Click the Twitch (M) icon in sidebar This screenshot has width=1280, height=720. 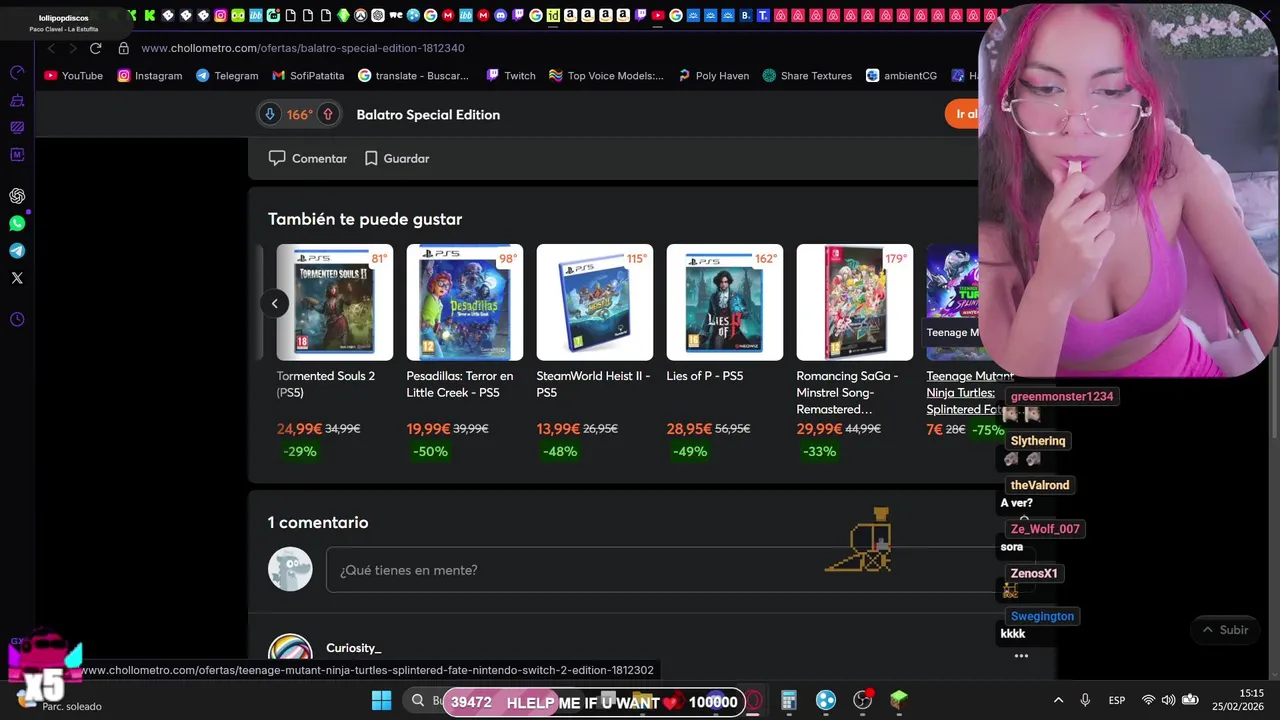[17, 155]
